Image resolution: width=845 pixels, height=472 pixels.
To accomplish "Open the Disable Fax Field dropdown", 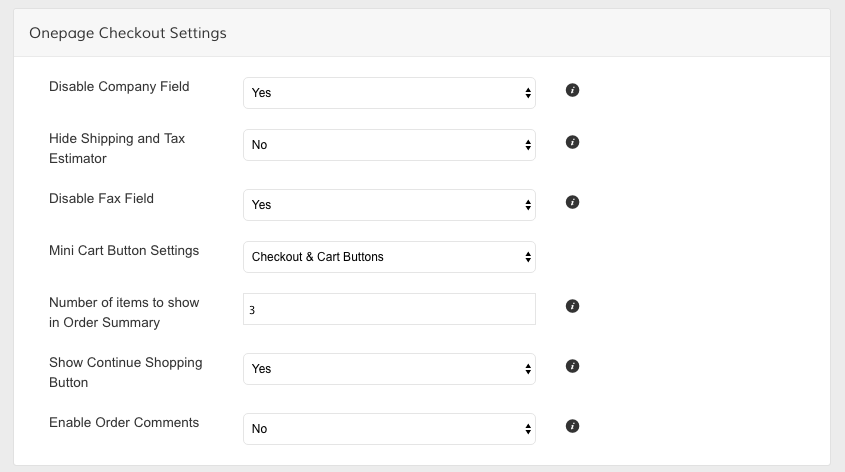I will [x=389, y=205].
